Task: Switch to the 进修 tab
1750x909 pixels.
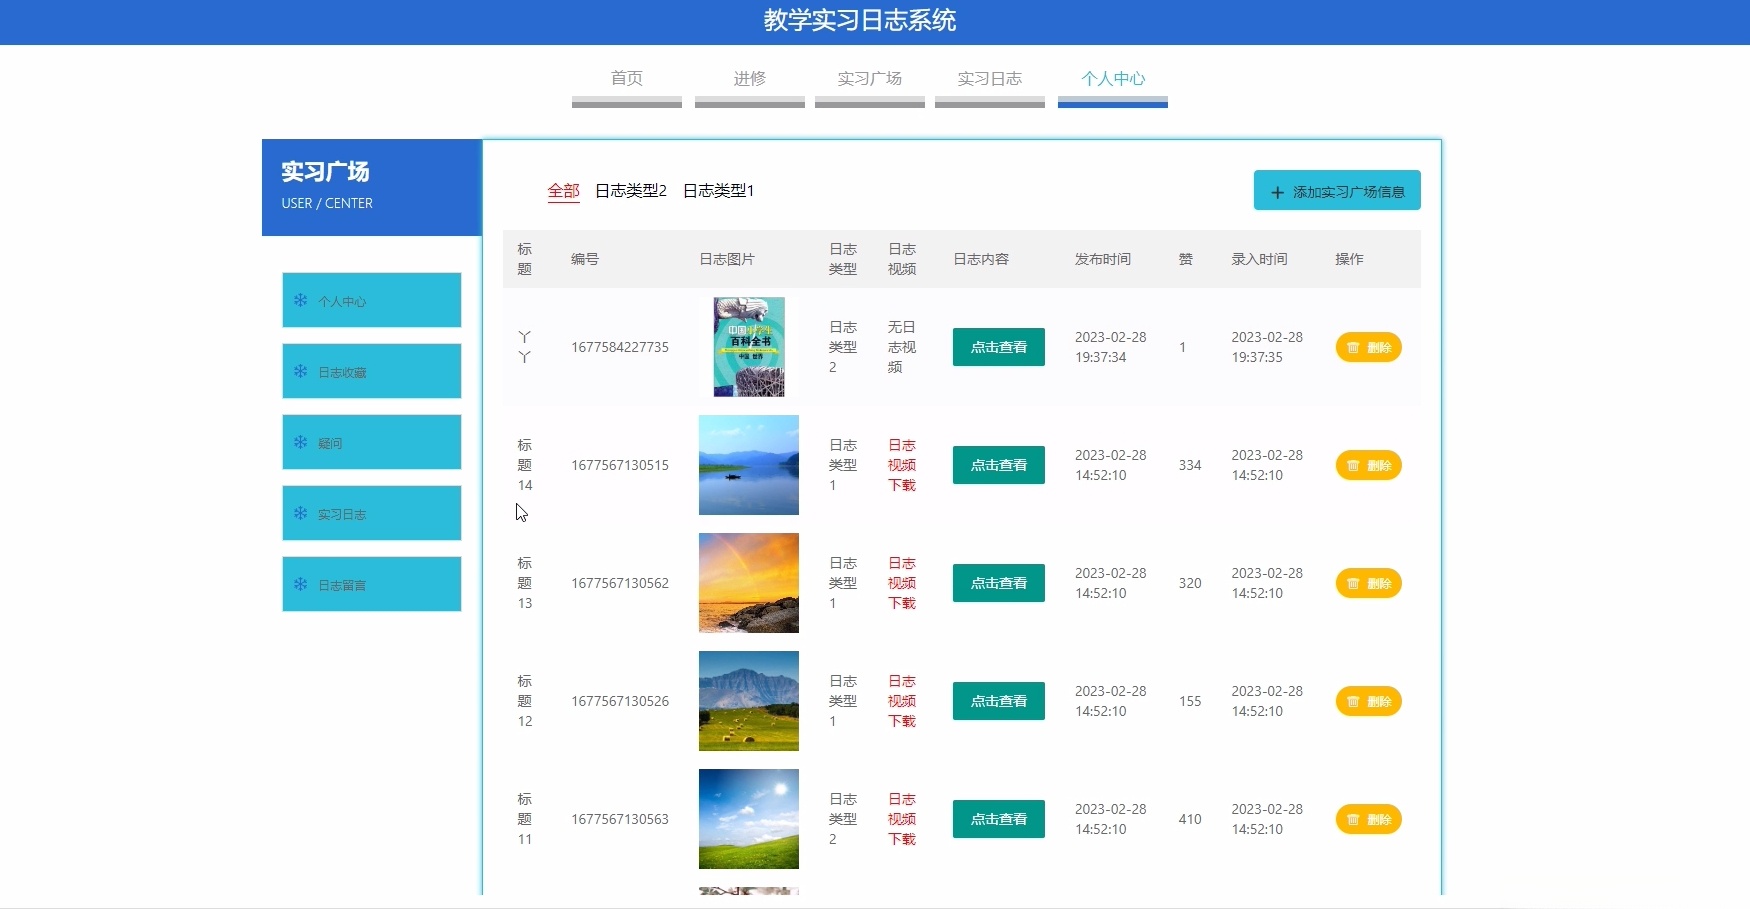Action: [749, 78]
